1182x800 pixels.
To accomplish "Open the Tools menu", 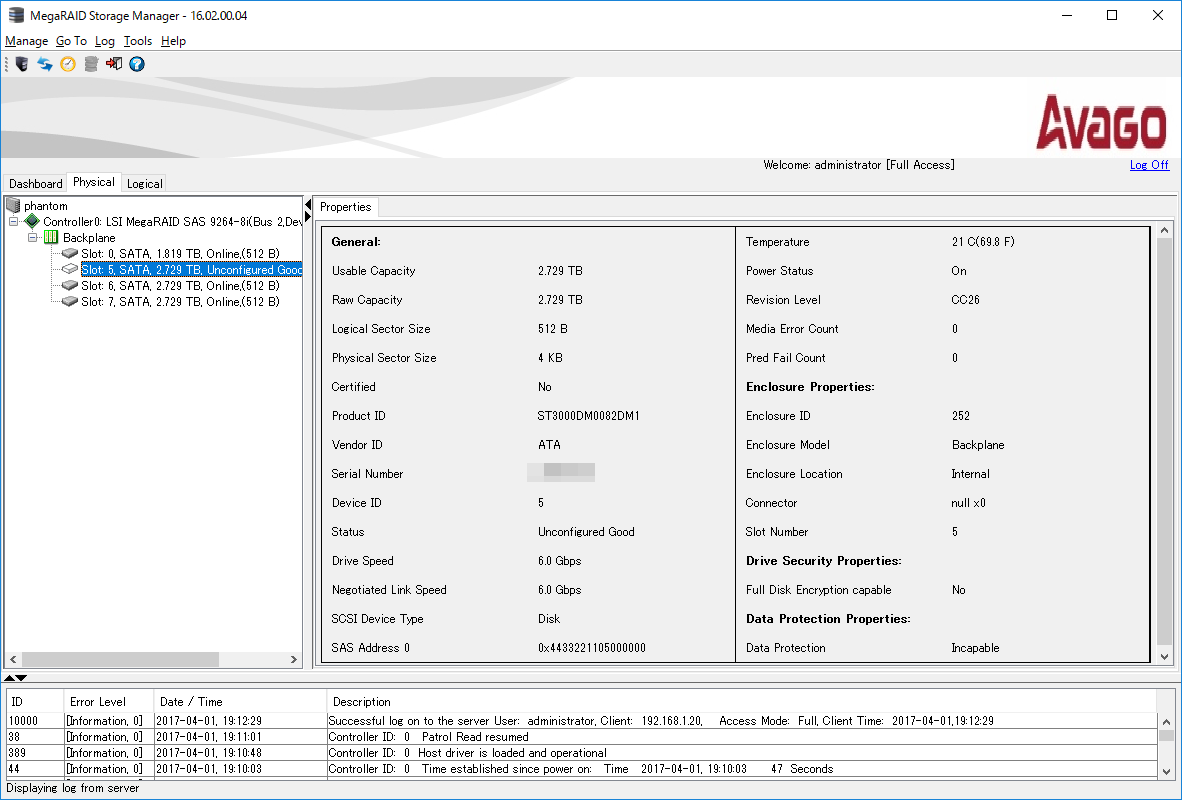I will tap(138, 41).
